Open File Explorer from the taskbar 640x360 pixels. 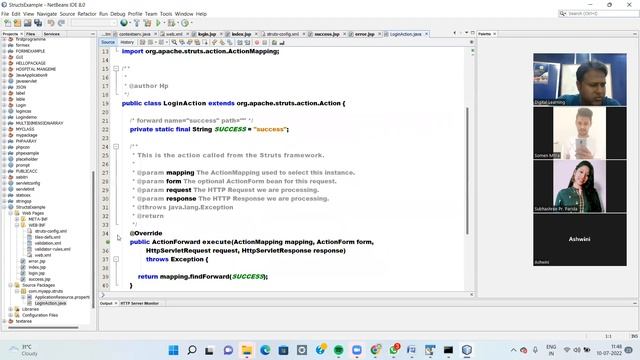coord(247,350)
